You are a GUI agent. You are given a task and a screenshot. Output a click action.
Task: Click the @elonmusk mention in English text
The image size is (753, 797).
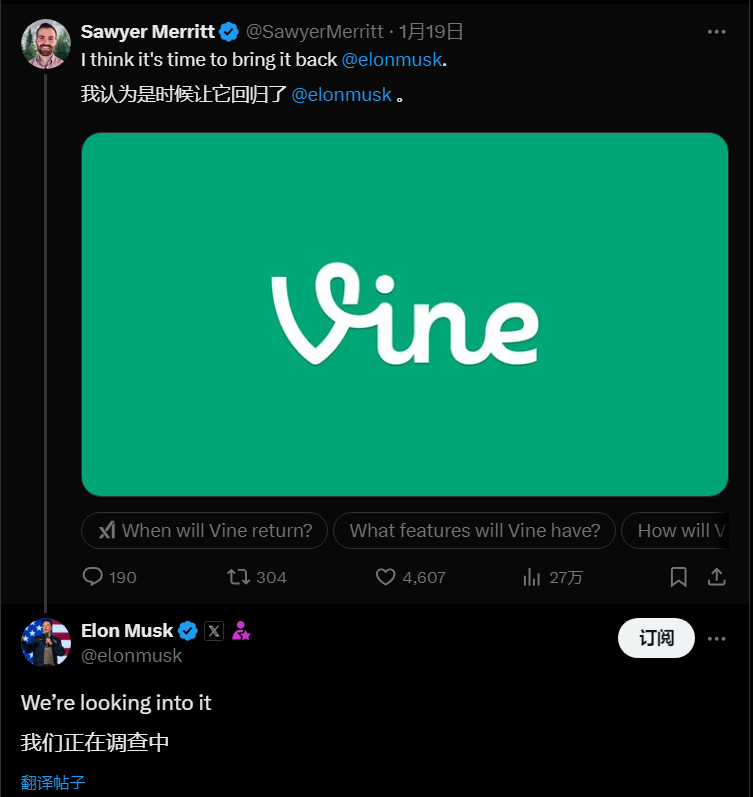click(391, 60)
